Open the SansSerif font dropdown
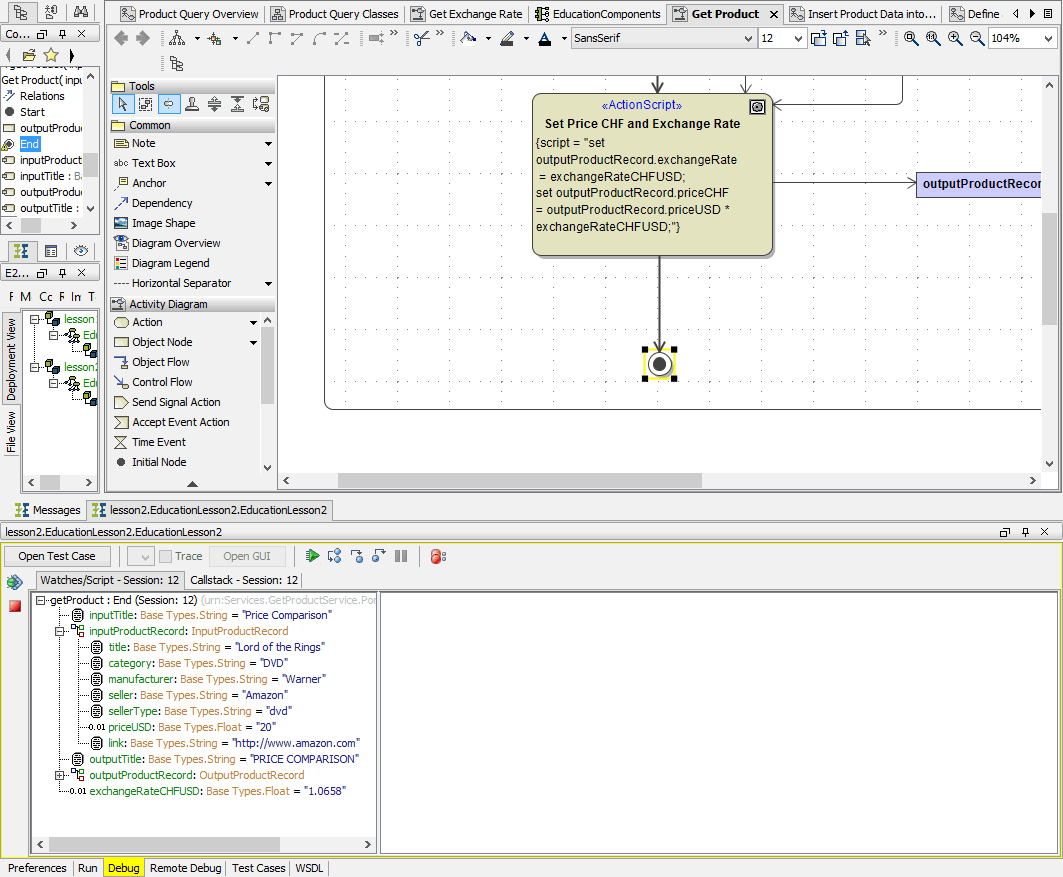1063x877 pixels. pos(748,38)
